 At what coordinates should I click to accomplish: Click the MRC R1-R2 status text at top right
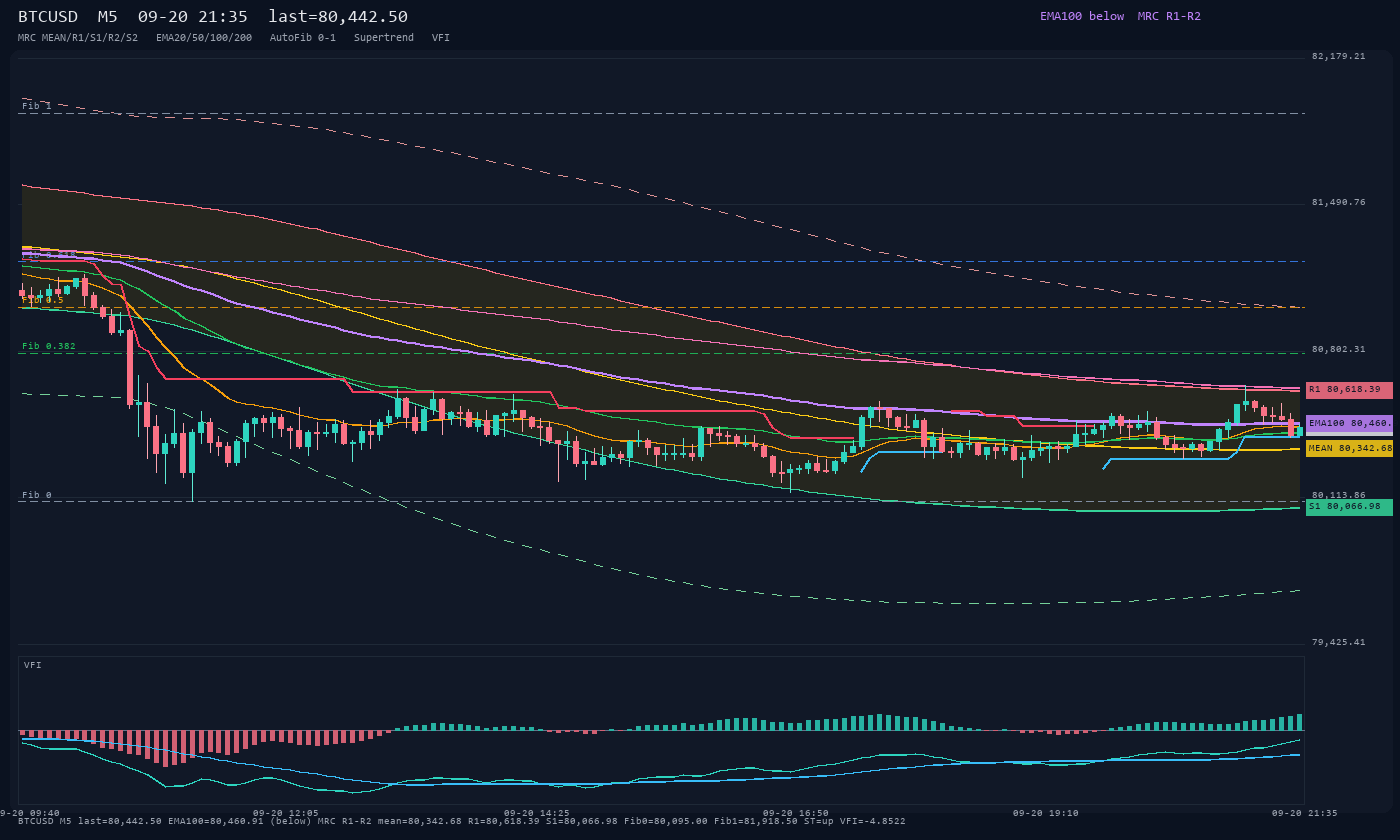pyautogui.click(x=1169, y=16)
